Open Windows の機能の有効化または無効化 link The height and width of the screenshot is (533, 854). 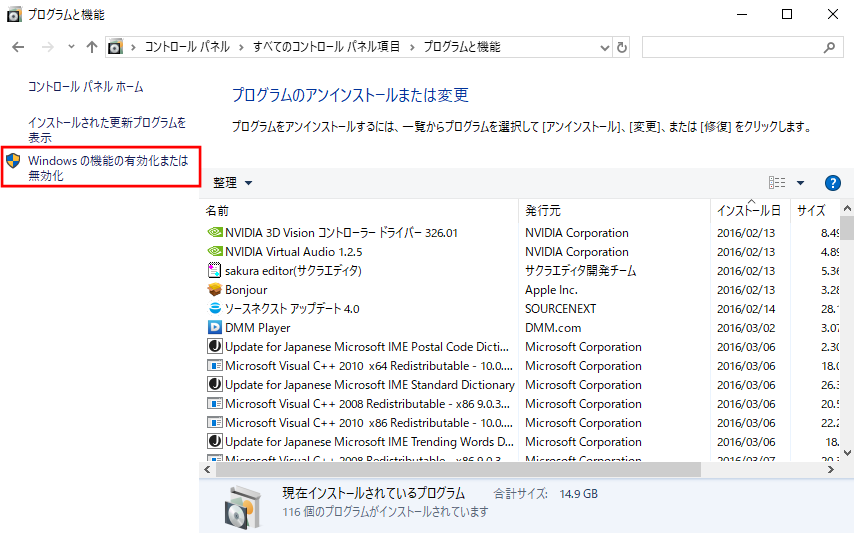coord(108,168)
